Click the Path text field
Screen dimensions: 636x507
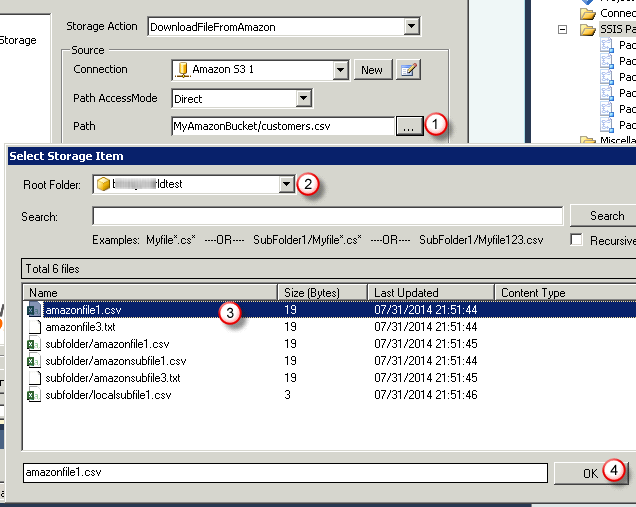(x=283, y=126)
